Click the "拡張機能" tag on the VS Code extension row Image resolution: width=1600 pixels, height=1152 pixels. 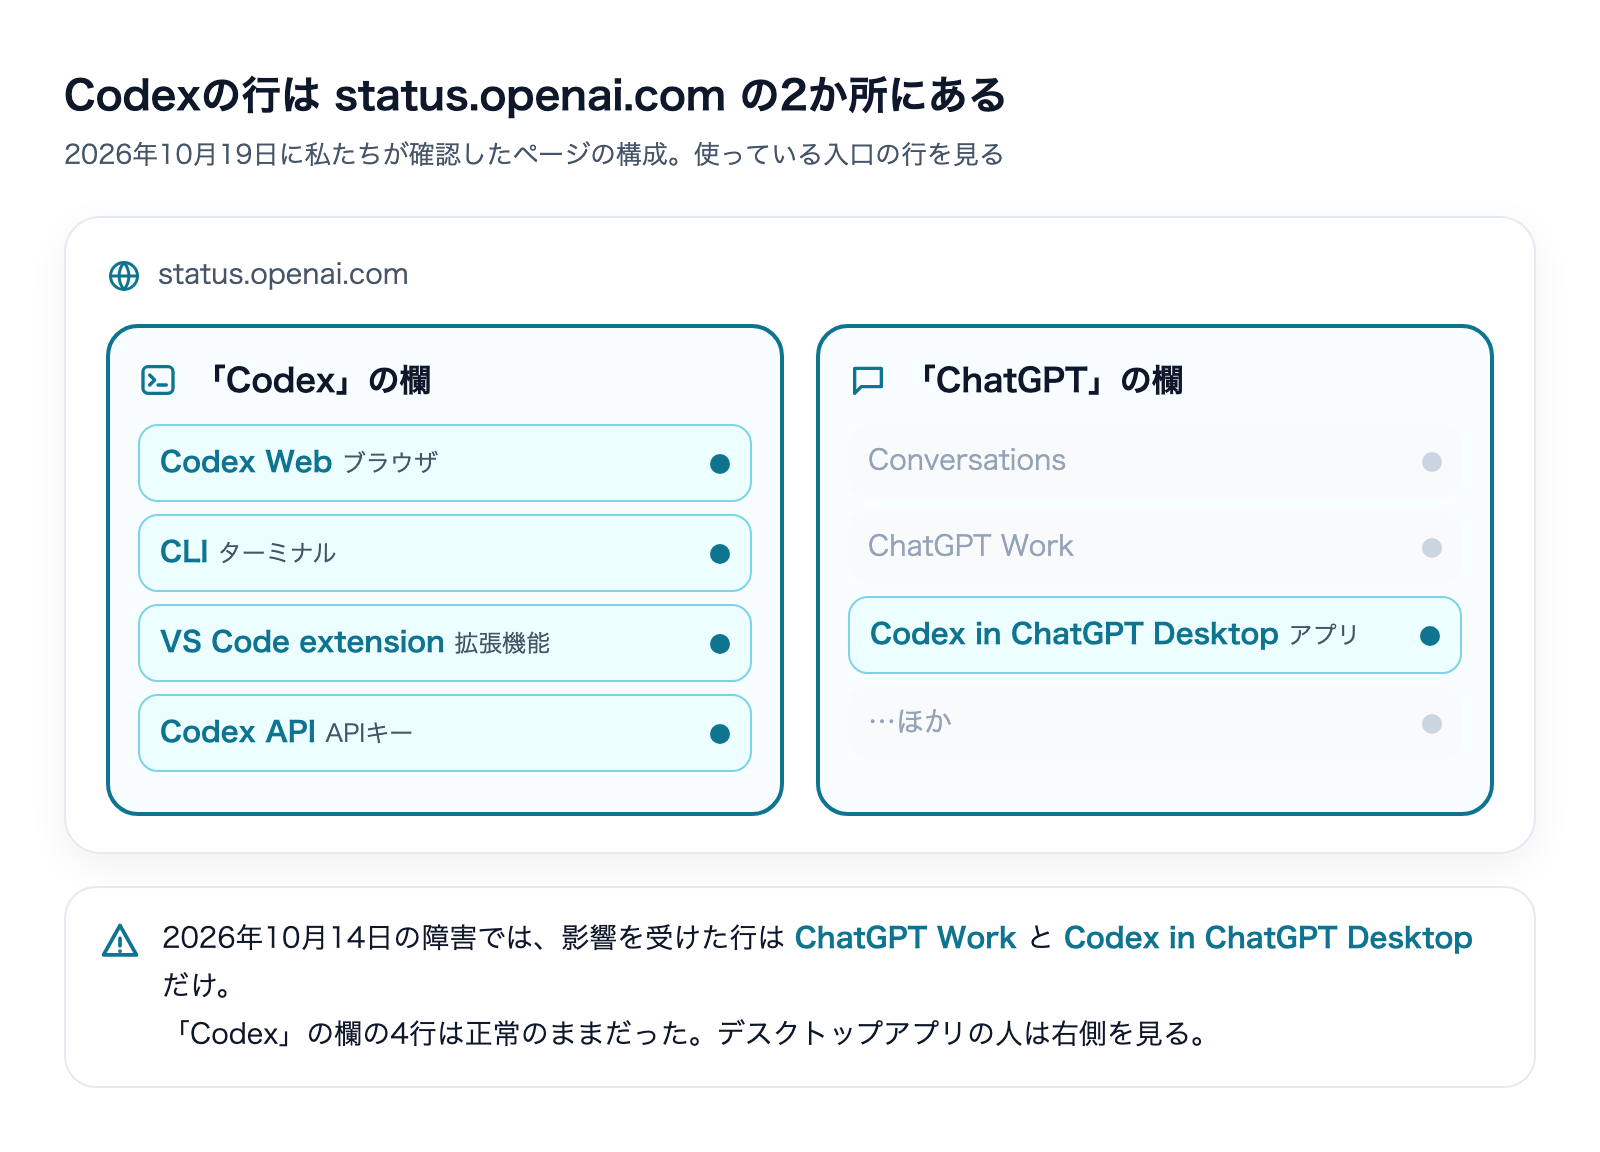click(502, 643)
